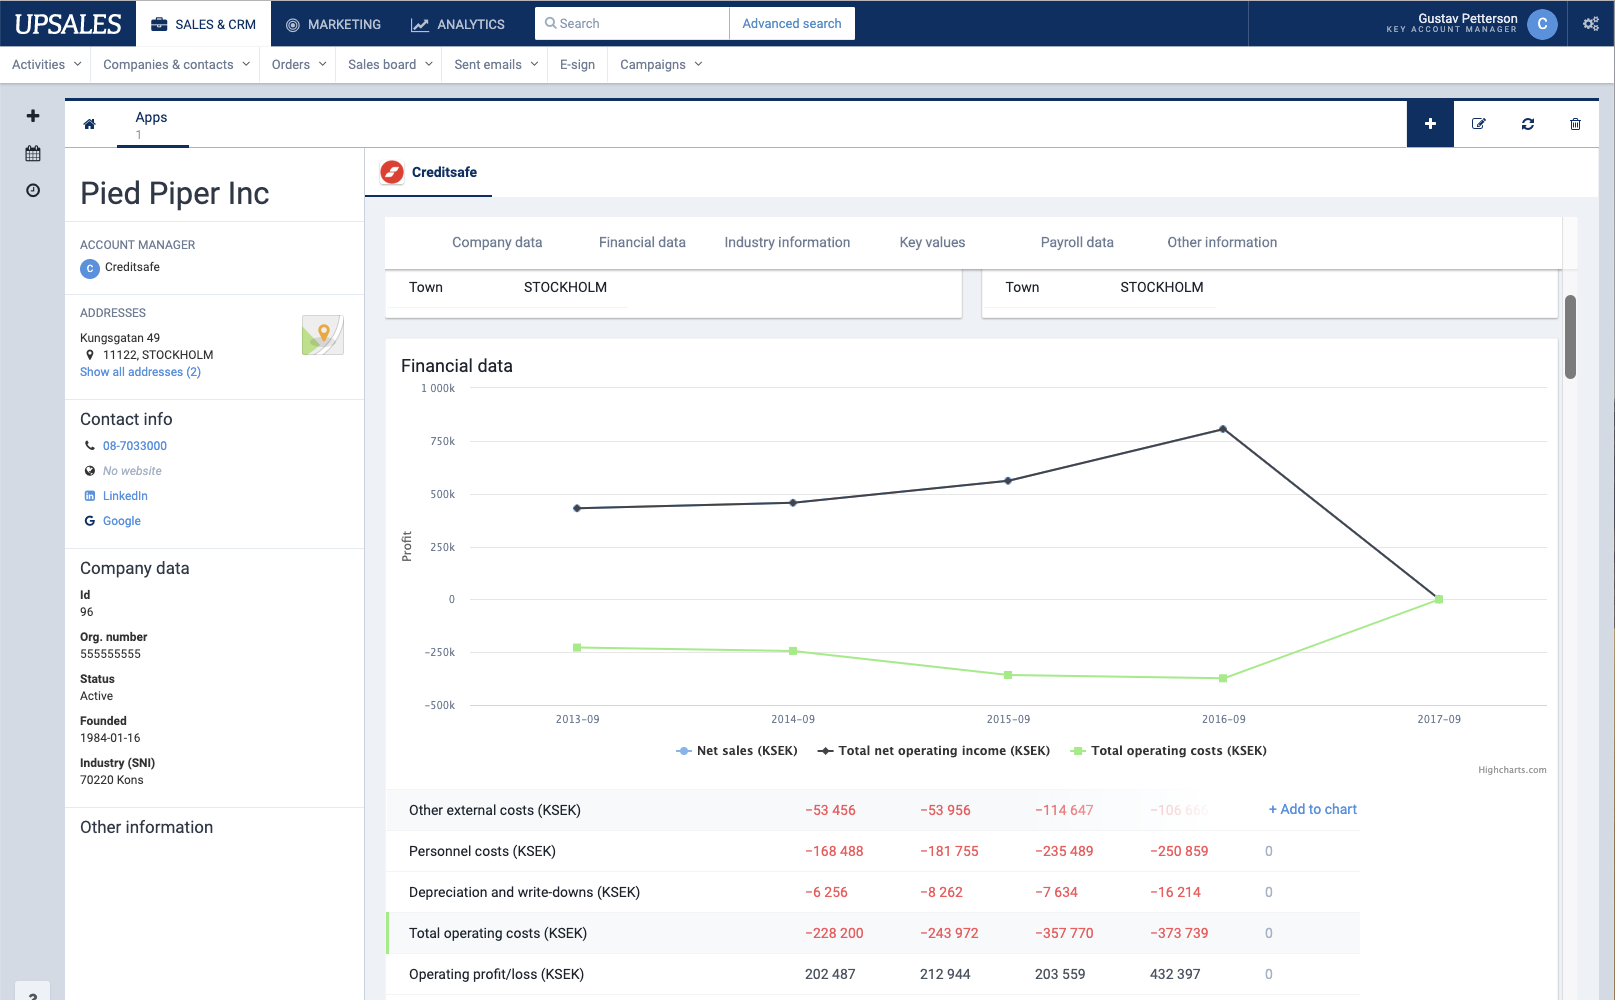This screenshot has width=1615, height=1000.
Task: Go to home icon tab
Action: click(x=90, y=124)
